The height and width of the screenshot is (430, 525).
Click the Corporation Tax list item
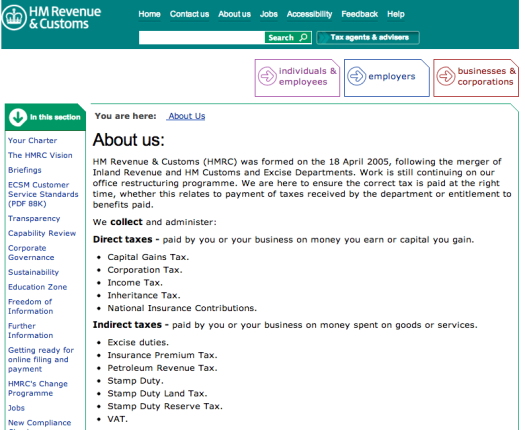pos(145,270)
